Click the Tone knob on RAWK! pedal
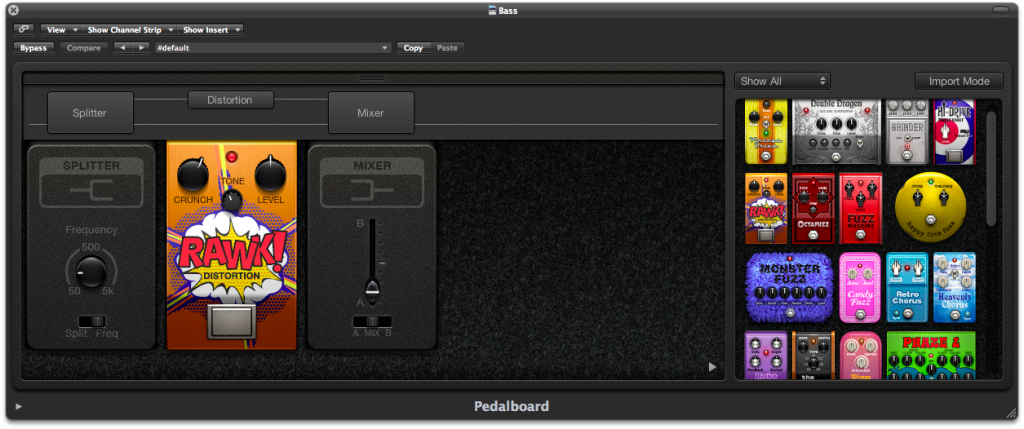1024x429 pixels. (x=231, y=200)
